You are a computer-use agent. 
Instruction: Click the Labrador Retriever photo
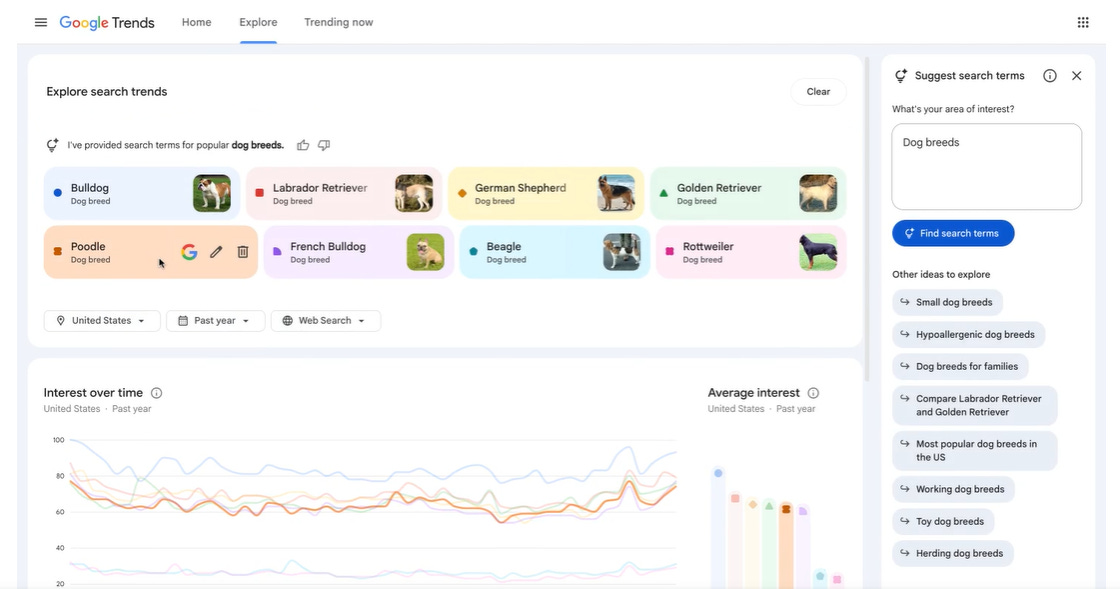tap(414, 193)
